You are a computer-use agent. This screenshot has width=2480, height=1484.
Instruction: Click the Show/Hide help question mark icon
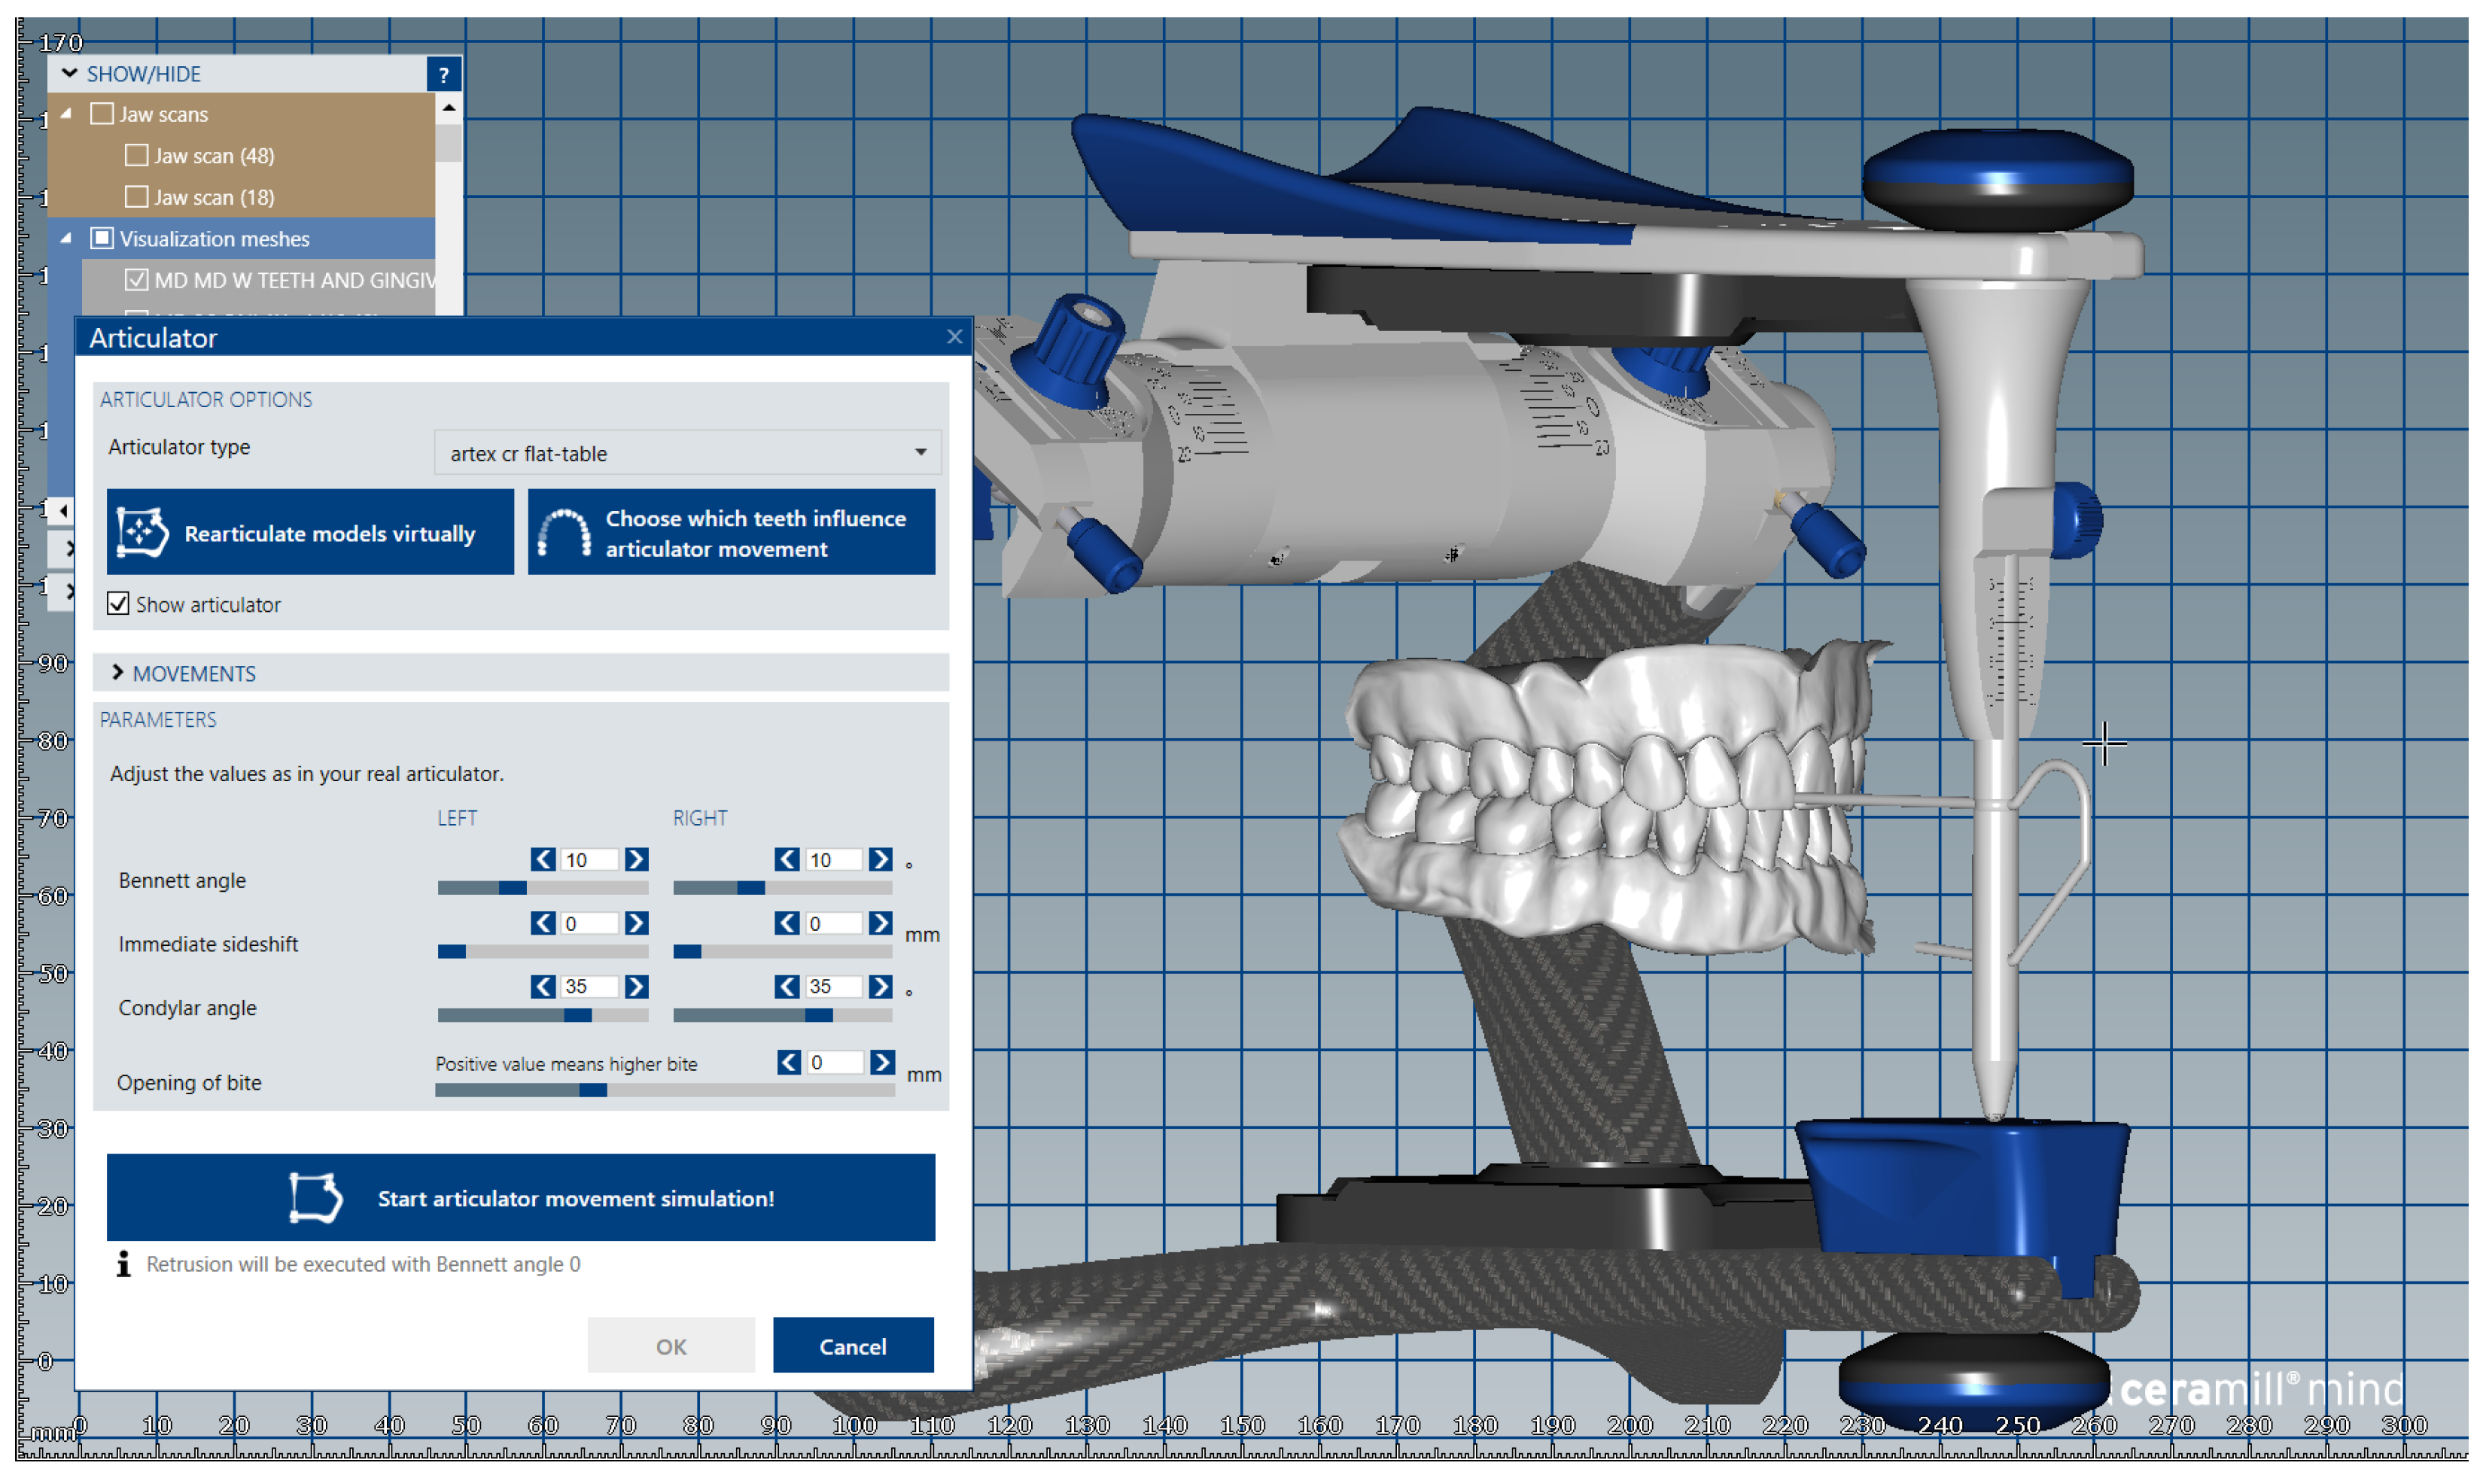(443, 74)
